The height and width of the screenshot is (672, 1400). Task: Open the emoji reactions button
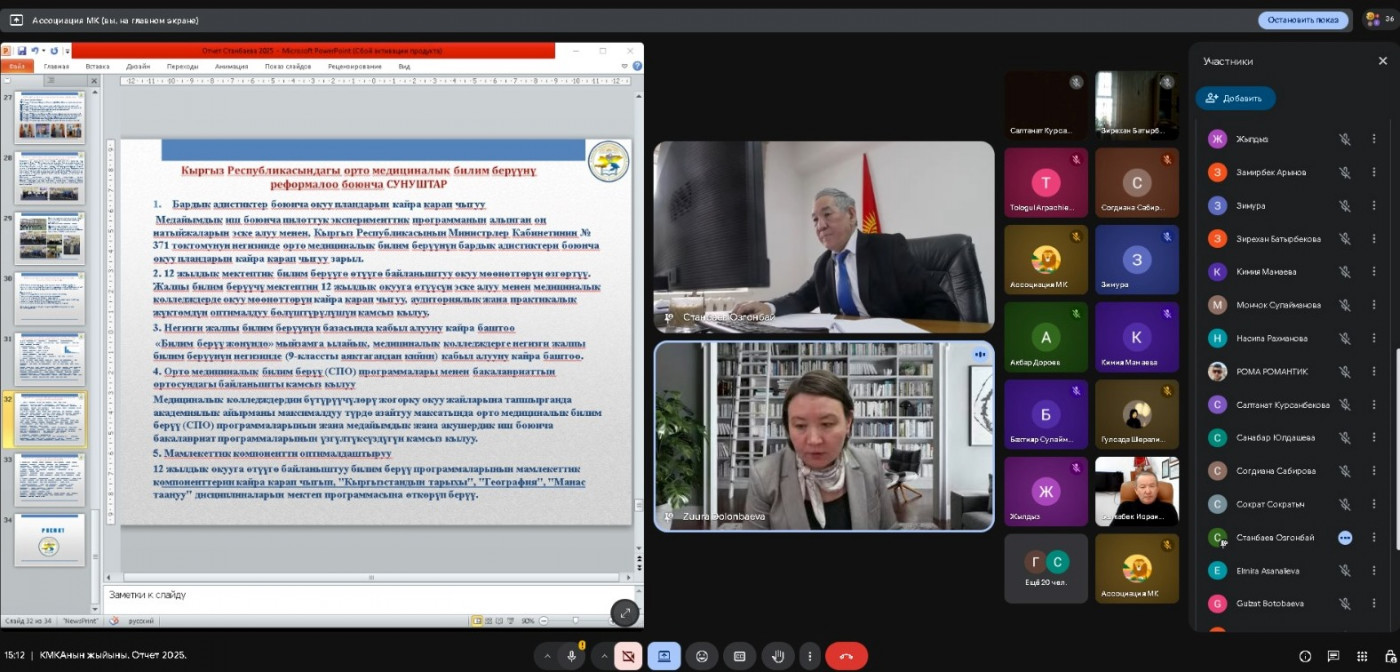(x=702, y=656)
